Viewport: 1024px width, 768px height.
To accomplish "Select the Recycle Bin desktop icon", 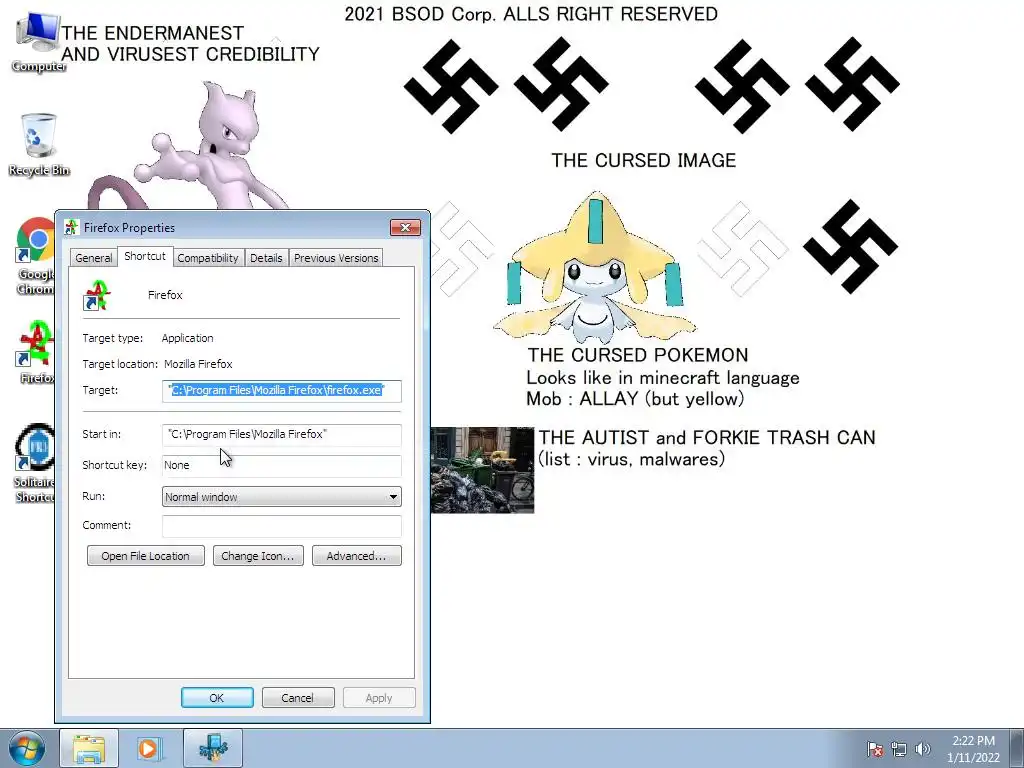I will click(x=39, y=144).
